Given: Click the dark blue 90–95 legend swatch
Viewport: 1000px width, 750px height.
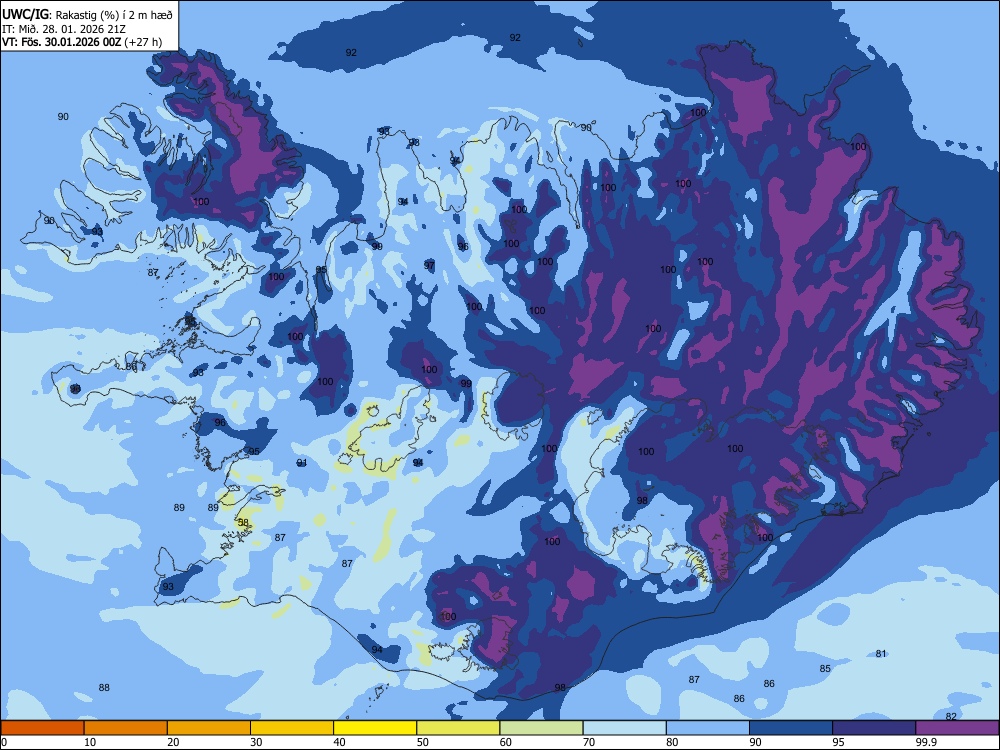Looking at the screenshot, I should 791,728.
